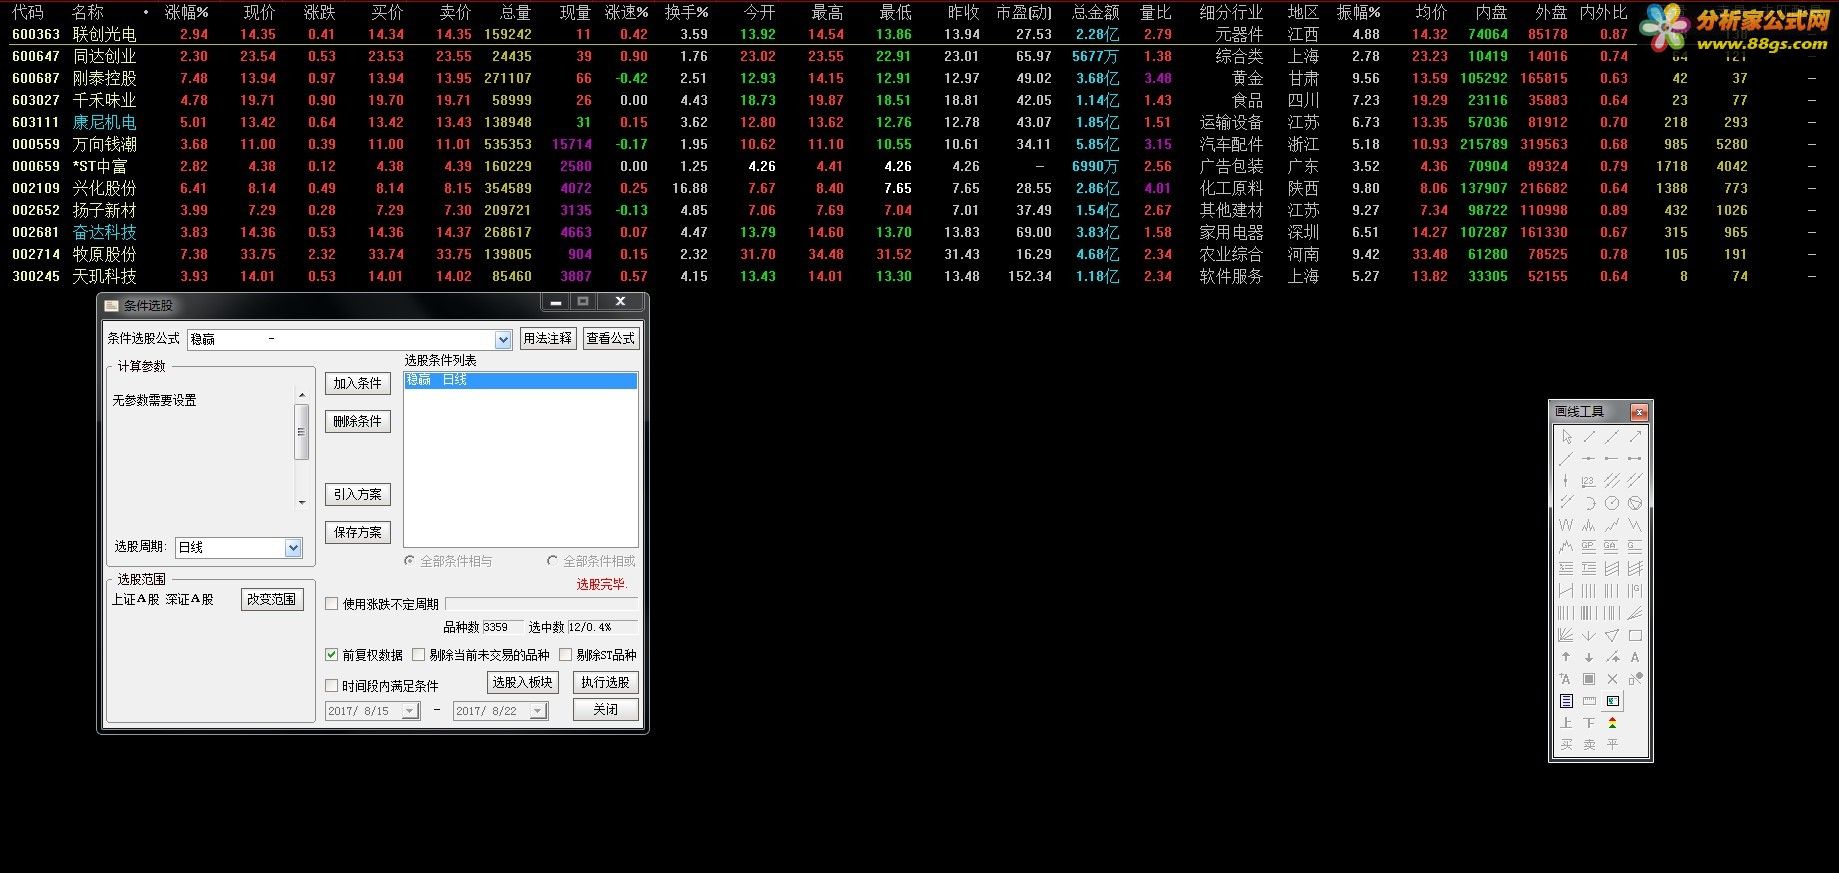
Task: Select the ruler measuring tool
Action: click(x=1588, y=701)
